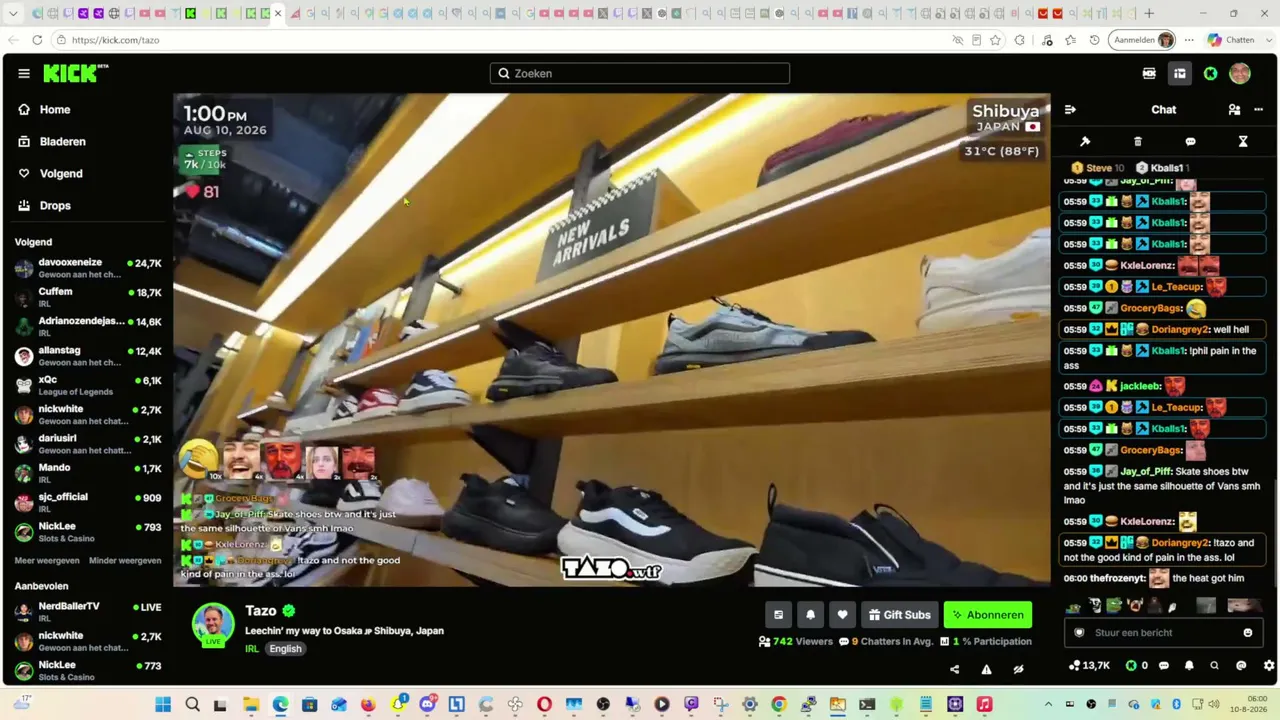Toggle the follow heart button for Tazo
1280x720 pixels.
(842, 615)
